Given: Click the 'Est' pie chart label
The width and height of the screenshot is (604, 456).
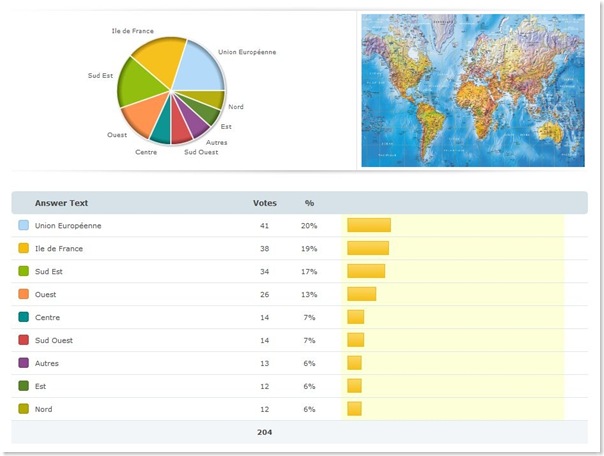Looking at the screenshot, I should (x=226, y=126).
